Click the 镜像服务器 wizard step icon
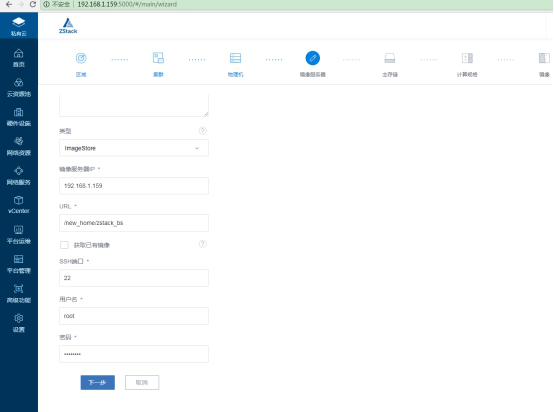This screenshot has width=554, height=412. (x=313, y=58)
